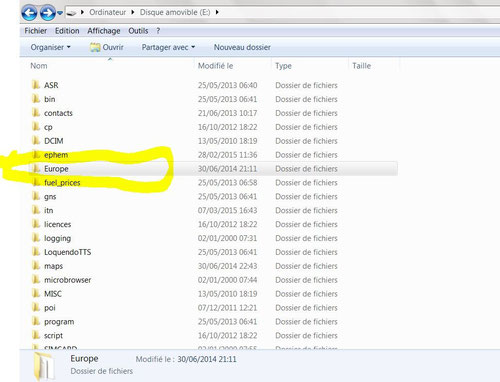Select the DCIM folder icon

(36, 141)
